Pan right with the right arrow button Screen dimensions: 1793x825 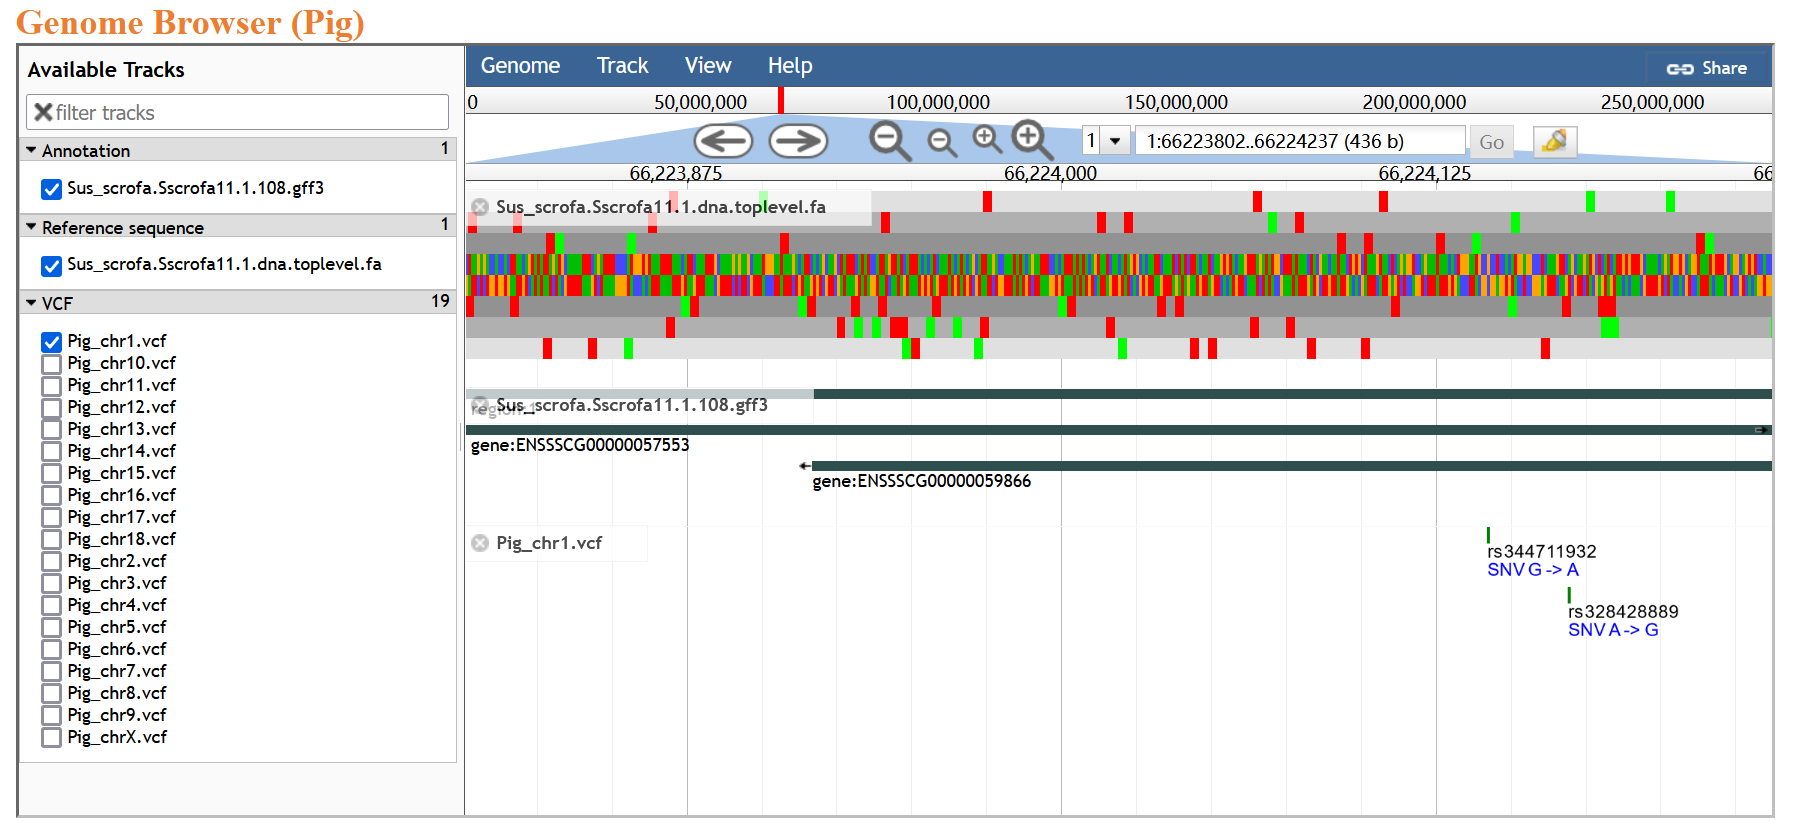(x=798, y=141)
